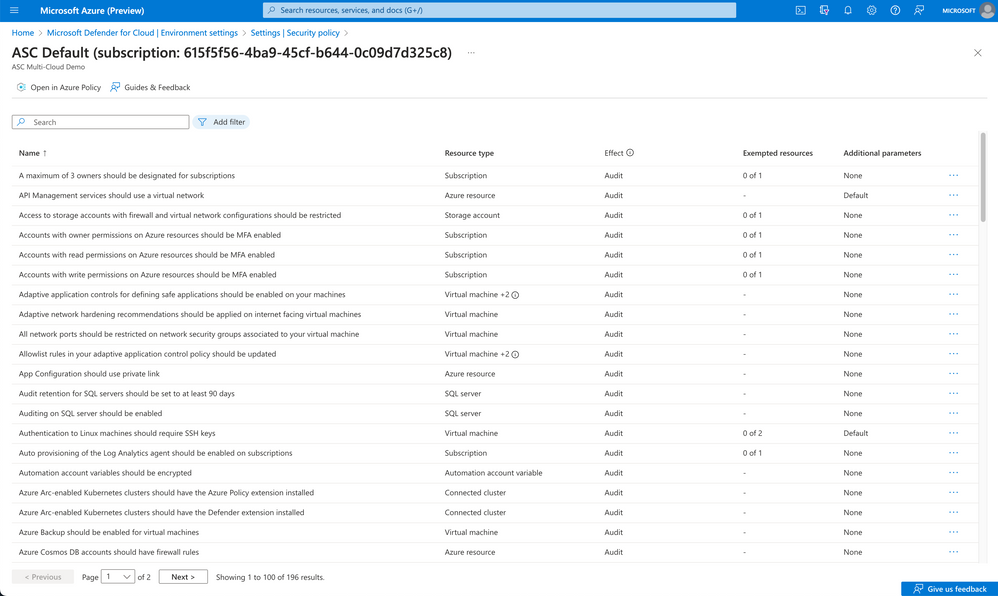Open the ellipsis next to the subscription title
Image resolution: width=998 pixels, height=596 pixels.
(470, 52)
